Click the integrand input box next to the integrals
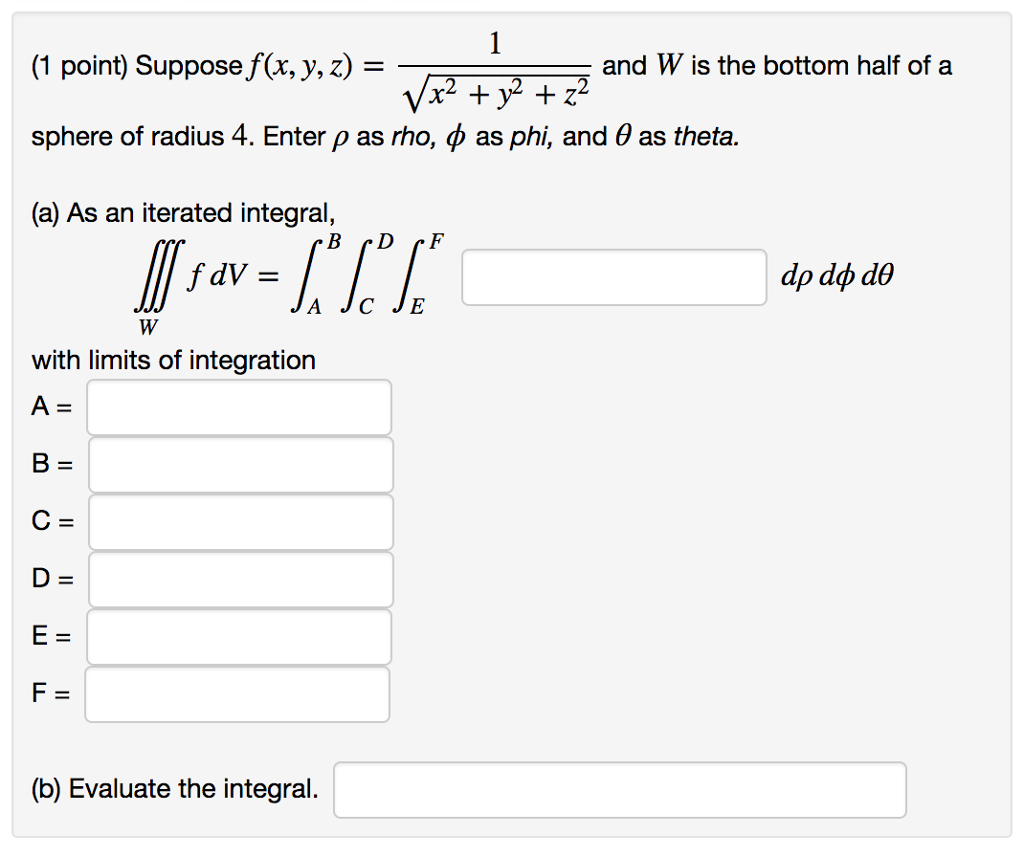The image size is (1024, 857). 613,277
